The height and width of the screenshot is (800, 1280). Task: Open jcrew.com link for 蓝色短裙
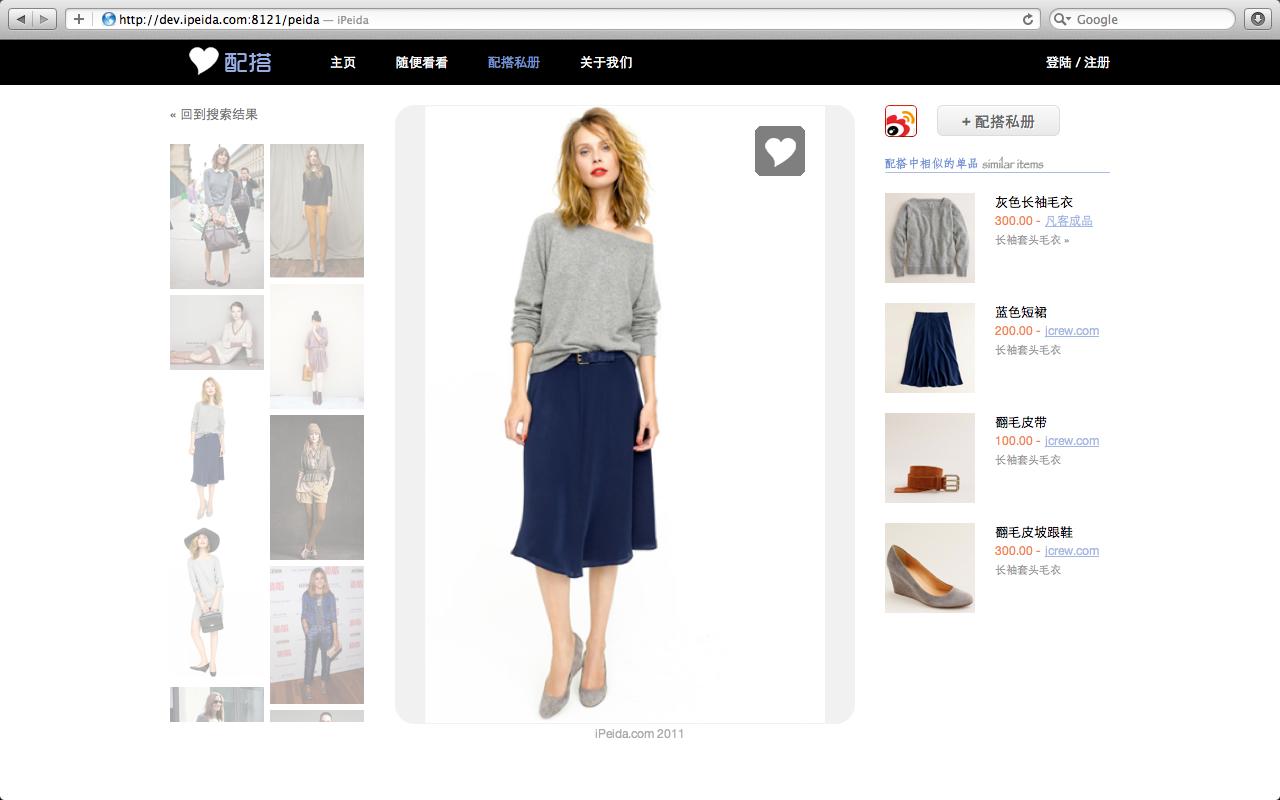pos(1072,331)
